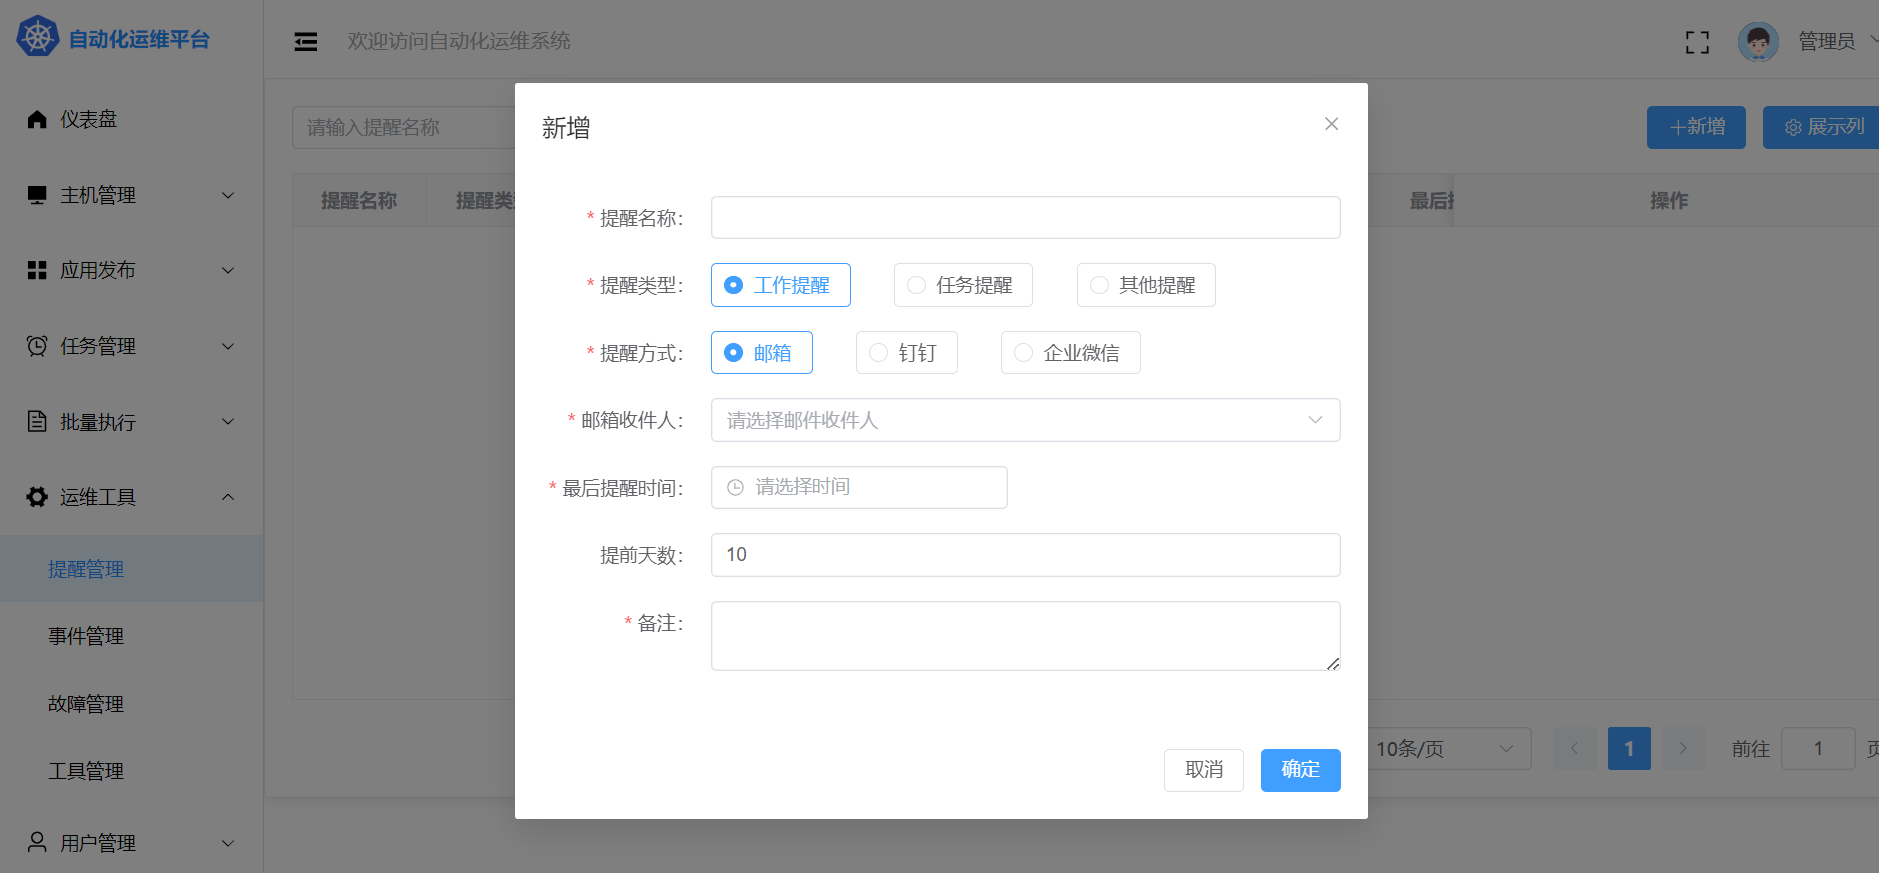Open 故障管理 menu item

[x=86, y=704]
